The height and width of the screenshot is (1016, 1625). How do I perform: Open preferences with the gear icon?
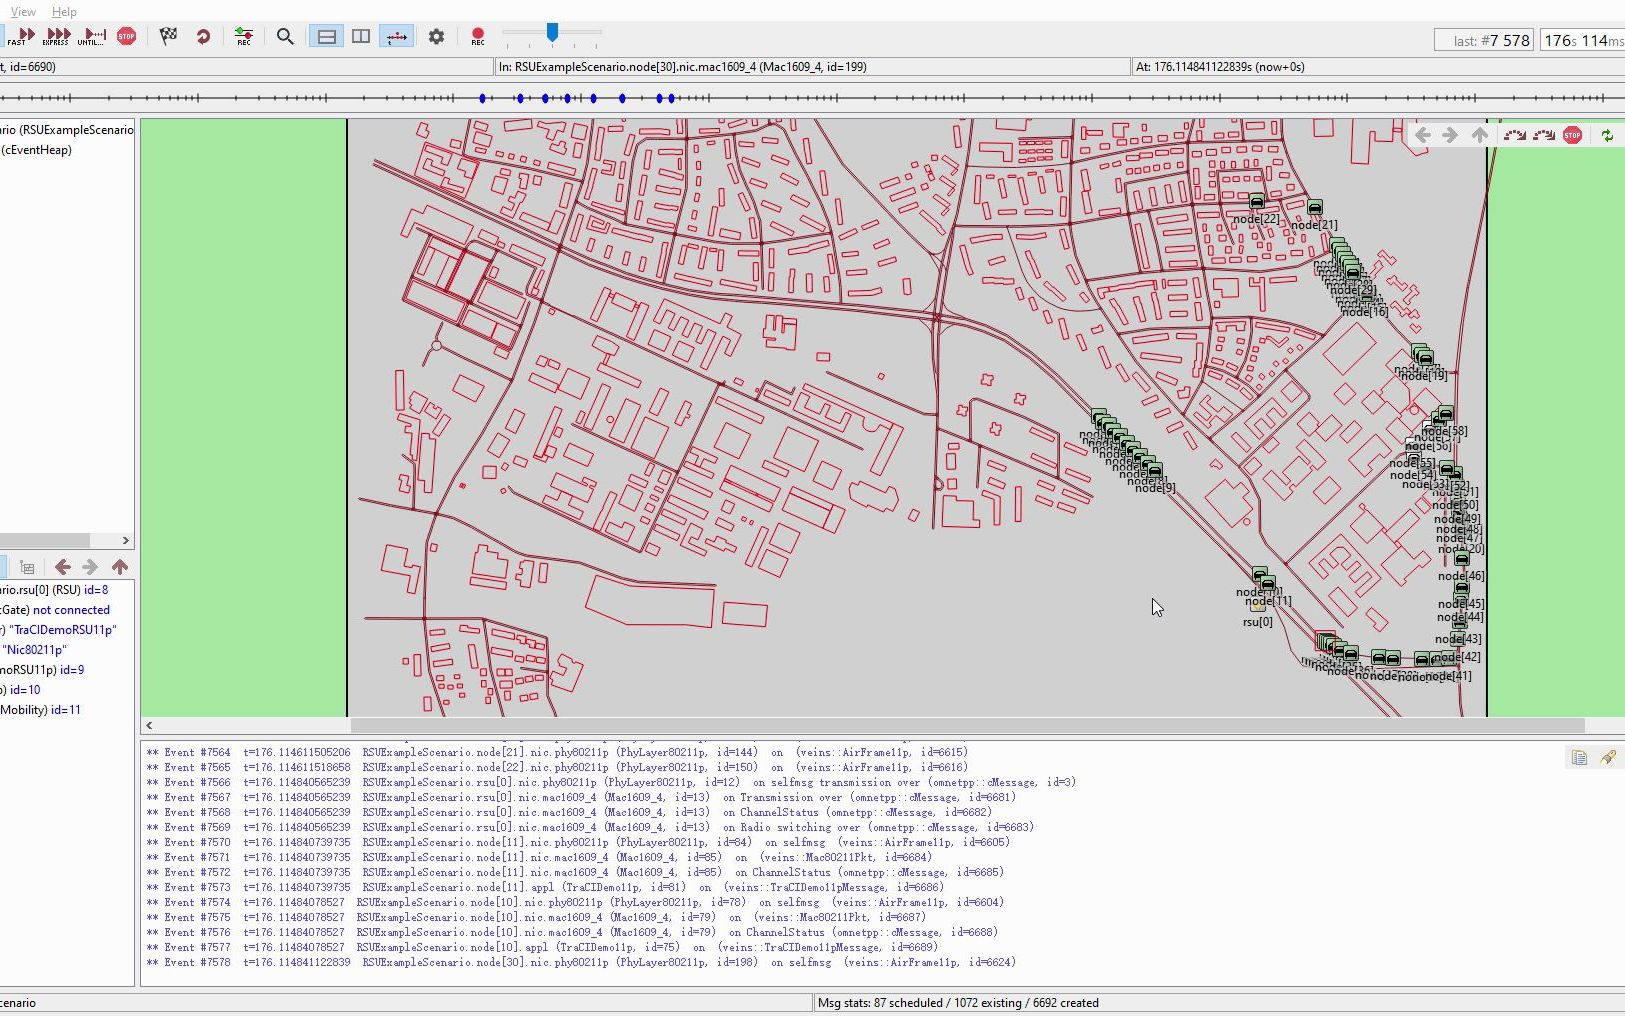(x=436, y=36)
